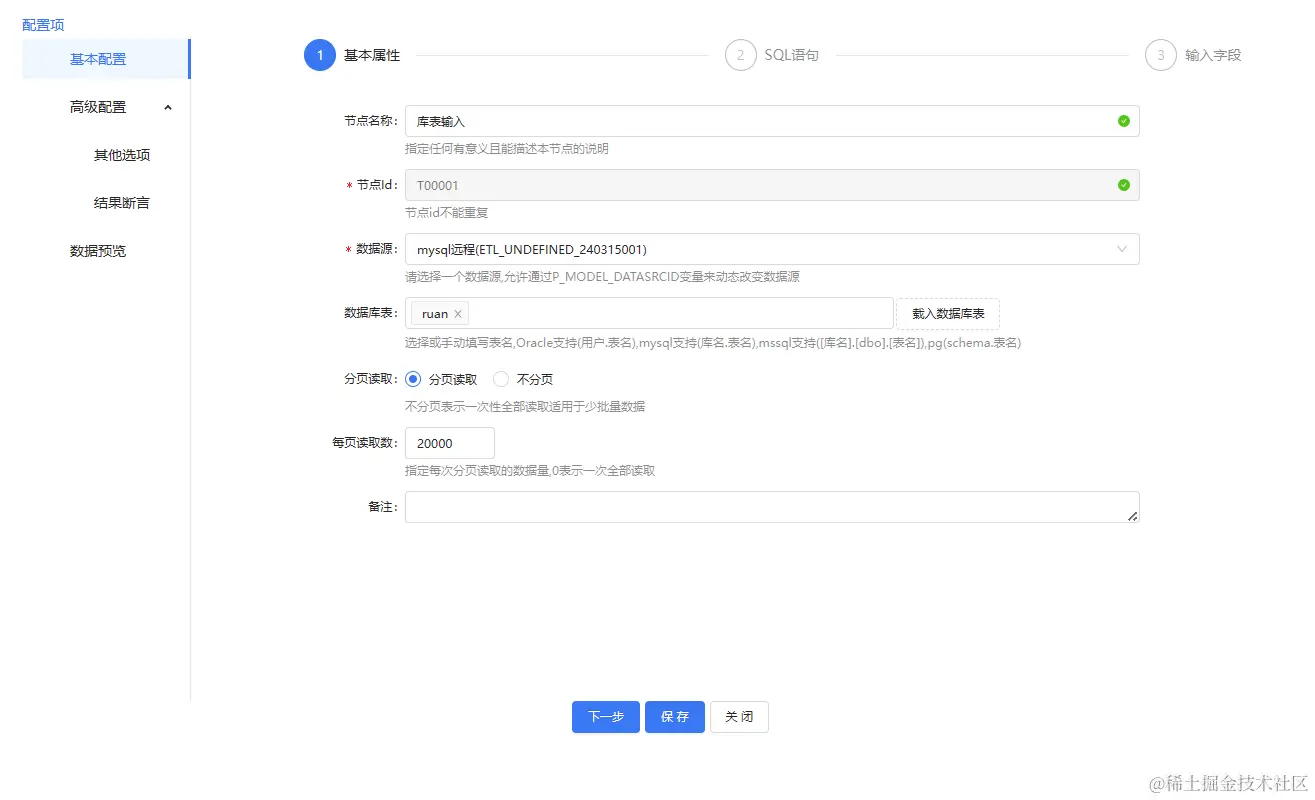Open 基本配置 in the sidebar
The width and height of the screenshot is (1315, 800).
pyautogui.click(x=106, y=59)
